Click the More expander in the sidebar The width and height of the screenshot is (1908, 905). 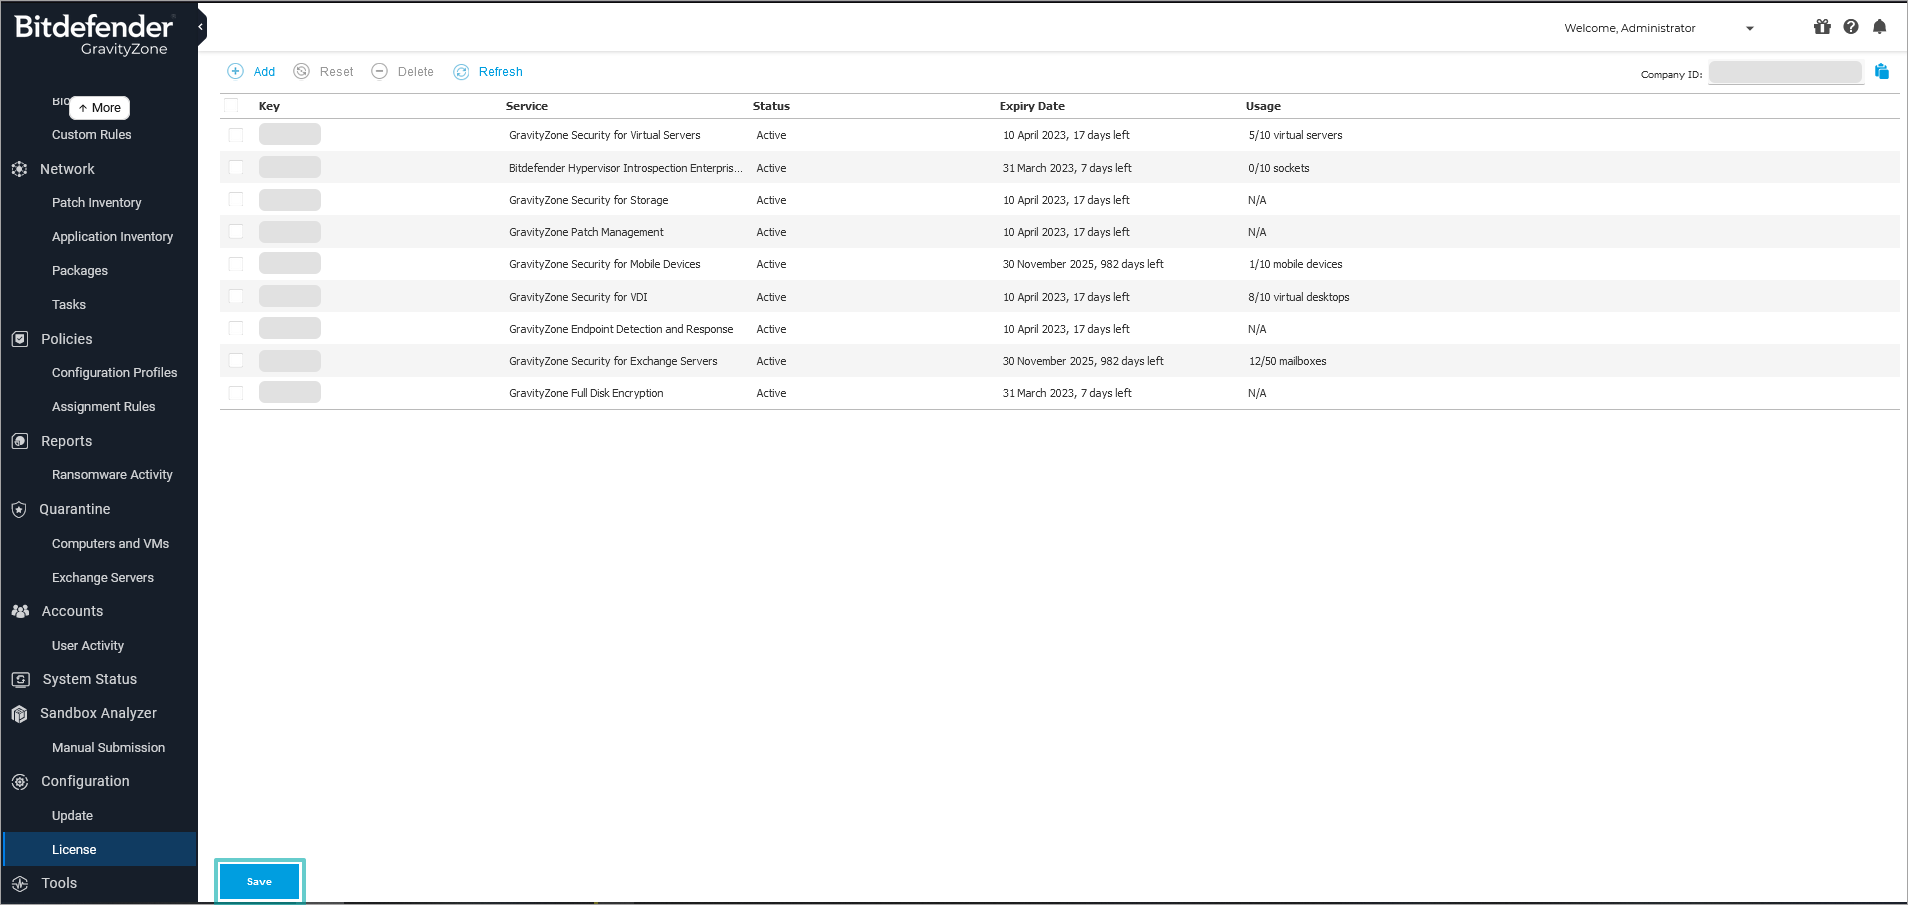[x=99, y=107]
